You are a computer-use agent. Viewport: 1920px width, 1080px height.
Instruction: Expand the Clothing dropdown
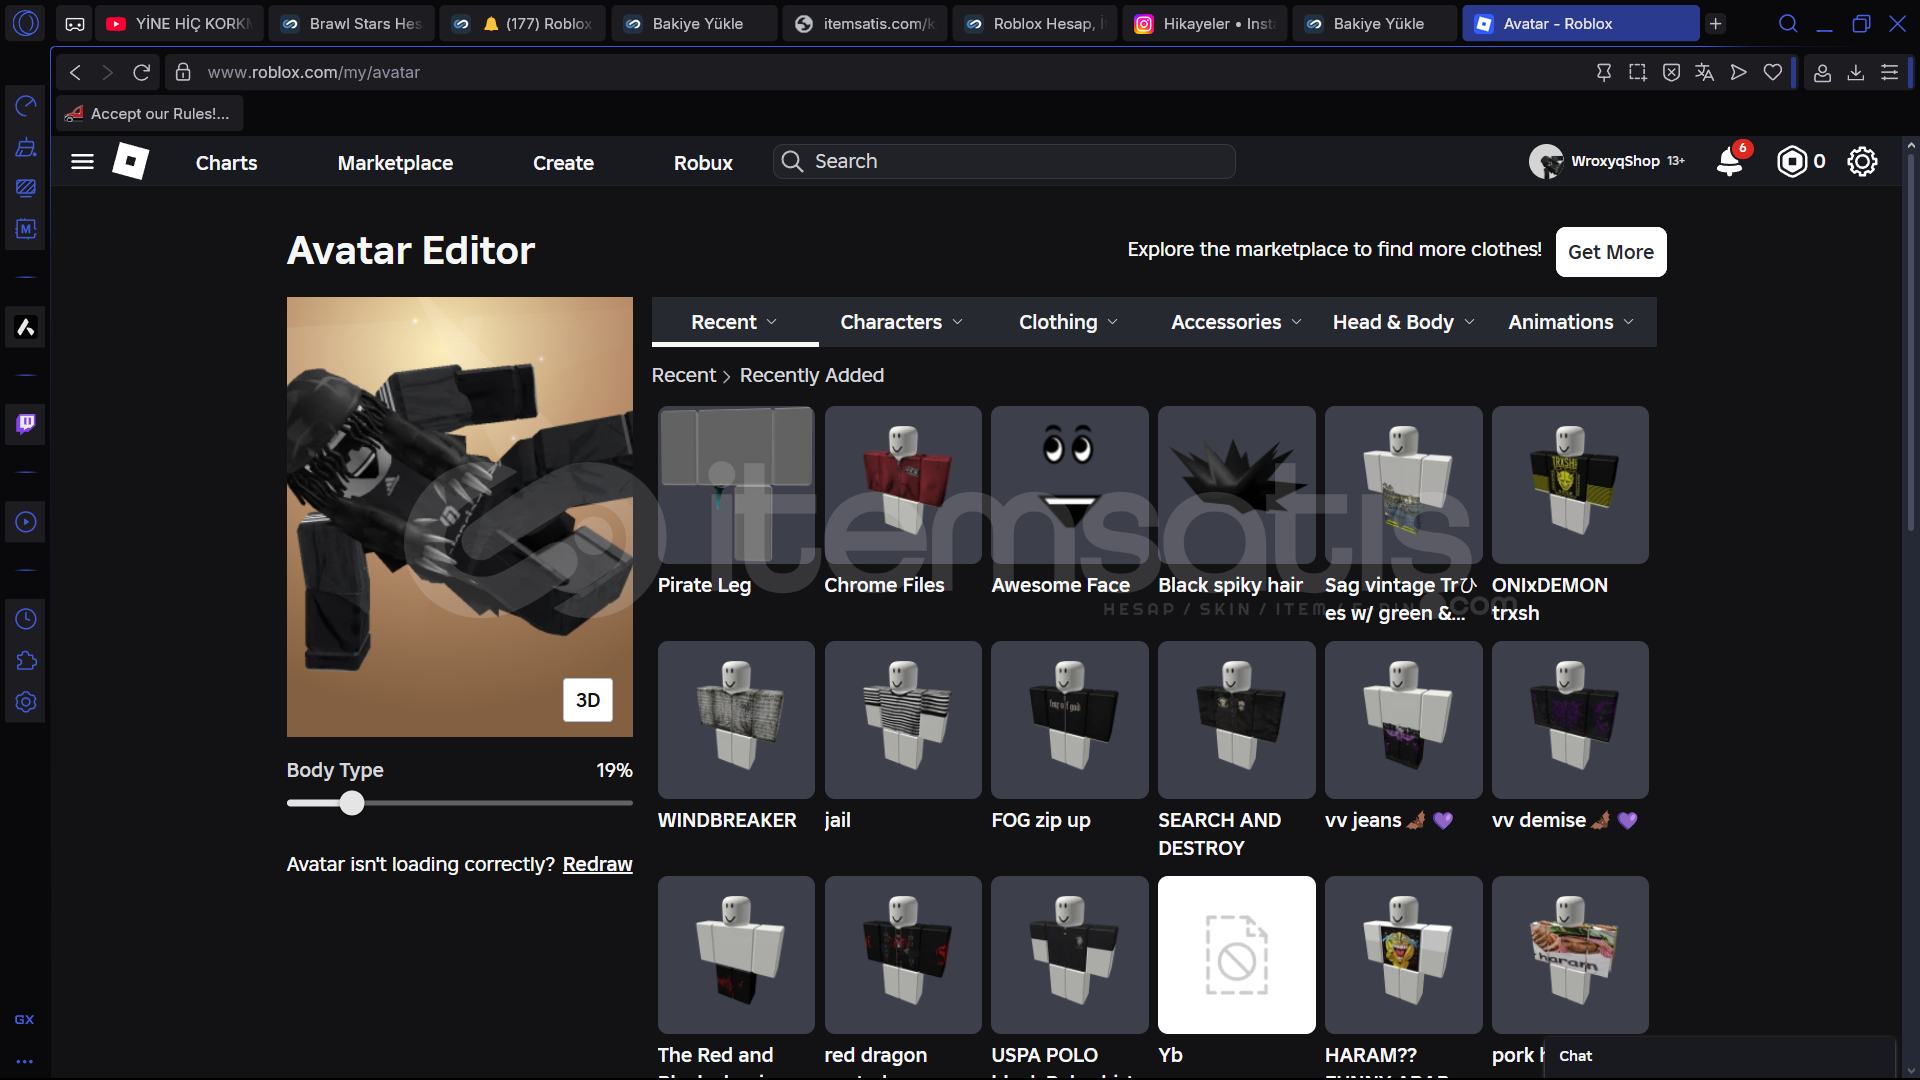click(x=1068, y=322)
